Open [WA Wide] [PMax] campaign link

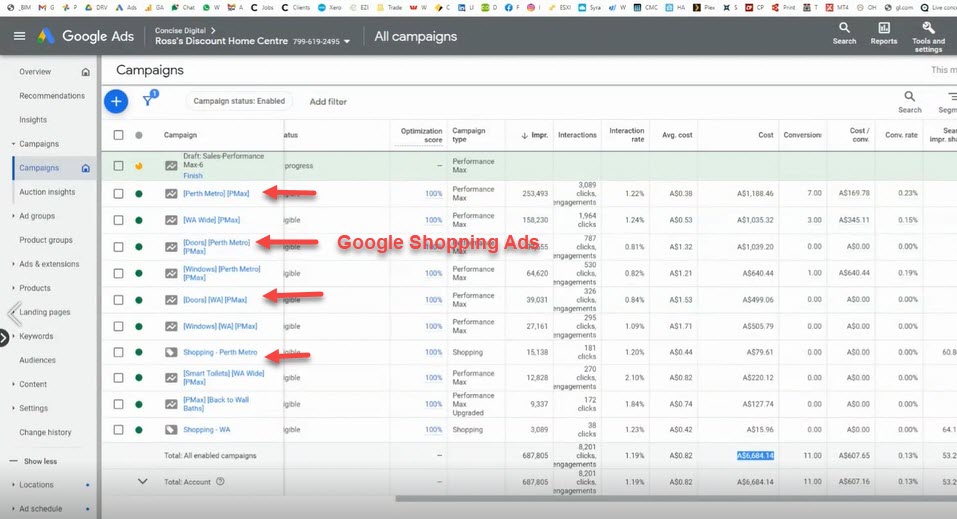(x=211, y=220)
